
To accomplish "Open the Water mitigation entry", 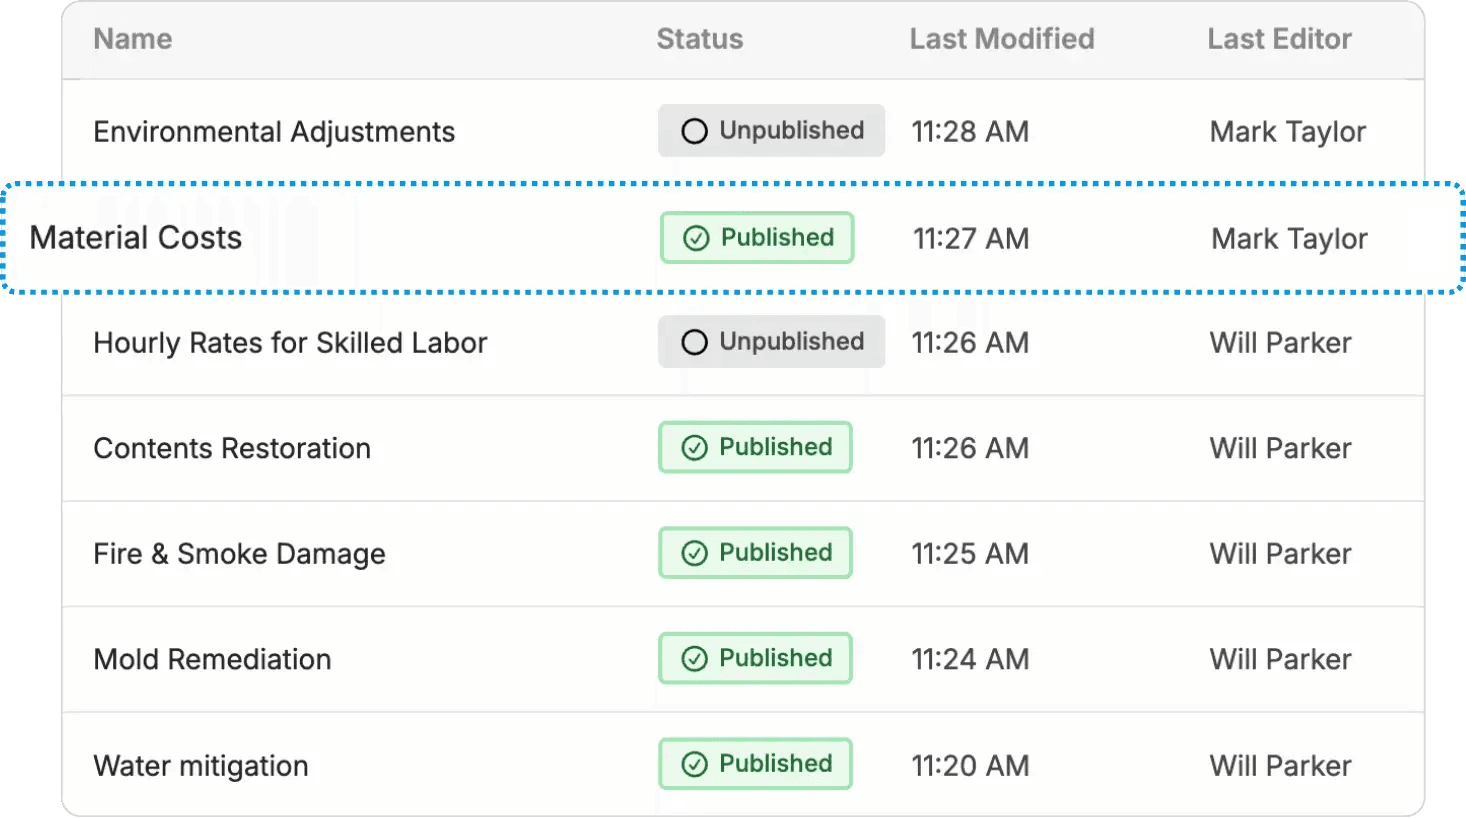I will click(201, 766).
